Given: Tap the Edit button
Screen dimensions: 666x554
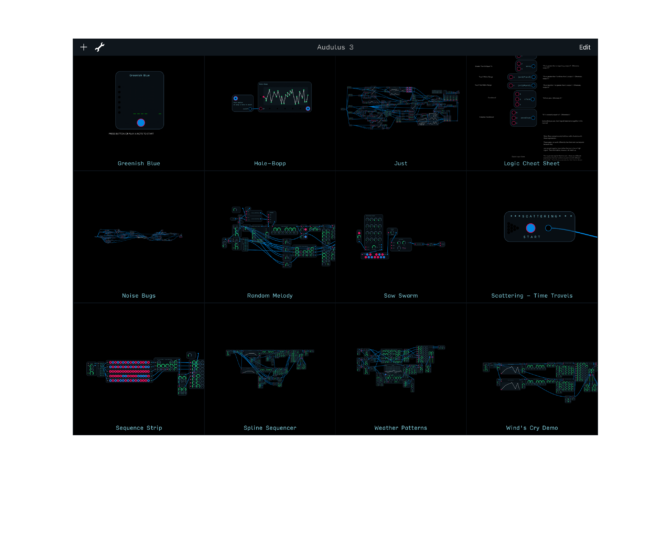Looking at the screenshot, I should coord(584,47).
